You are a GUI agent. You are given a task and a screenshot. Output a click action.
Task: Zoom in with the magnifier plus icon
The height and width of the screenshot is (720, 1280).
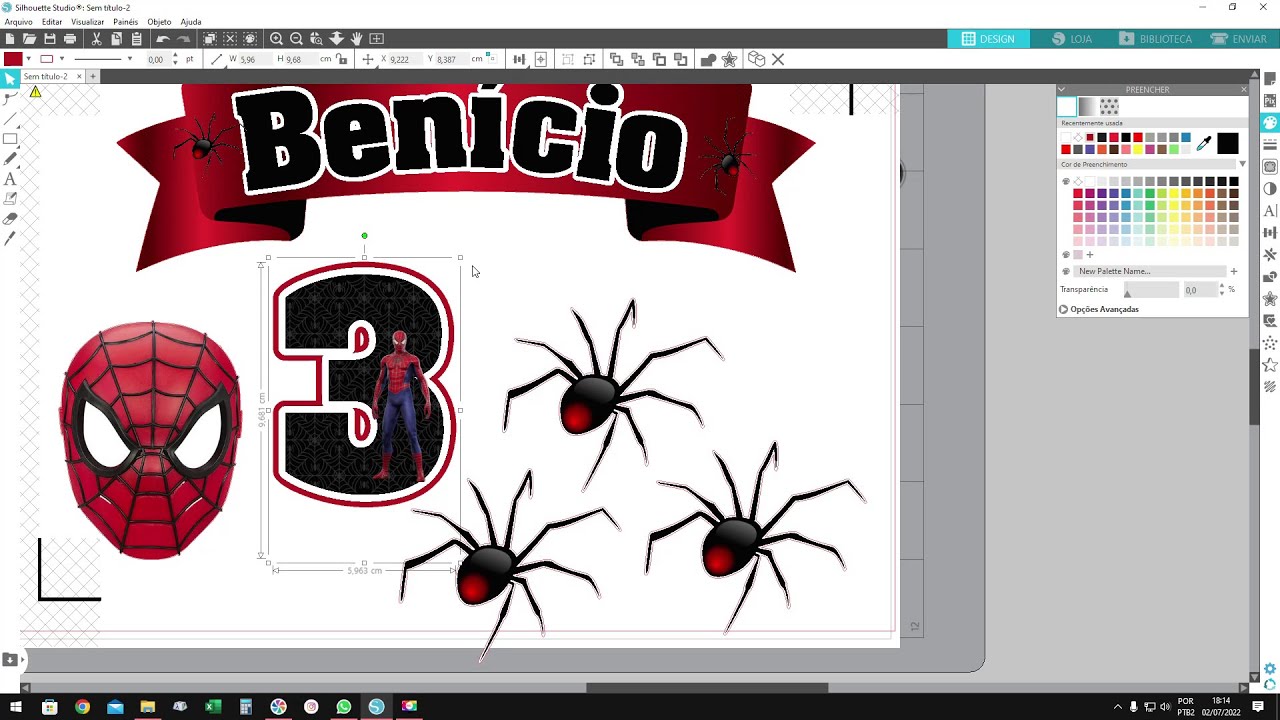pos(276,38)
